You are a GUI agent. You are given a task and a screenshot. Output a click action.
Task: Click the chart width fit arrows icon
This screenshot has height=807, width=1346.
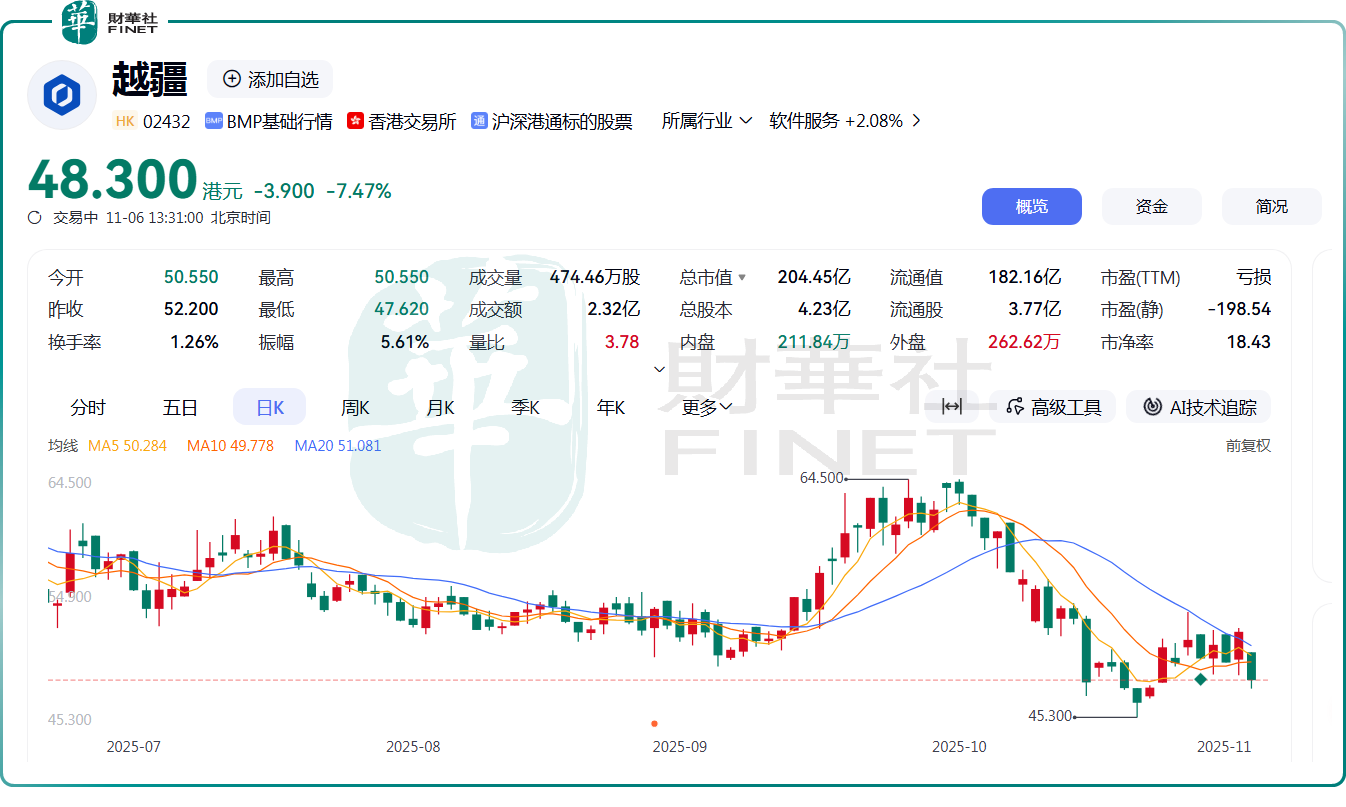[952, 406]
